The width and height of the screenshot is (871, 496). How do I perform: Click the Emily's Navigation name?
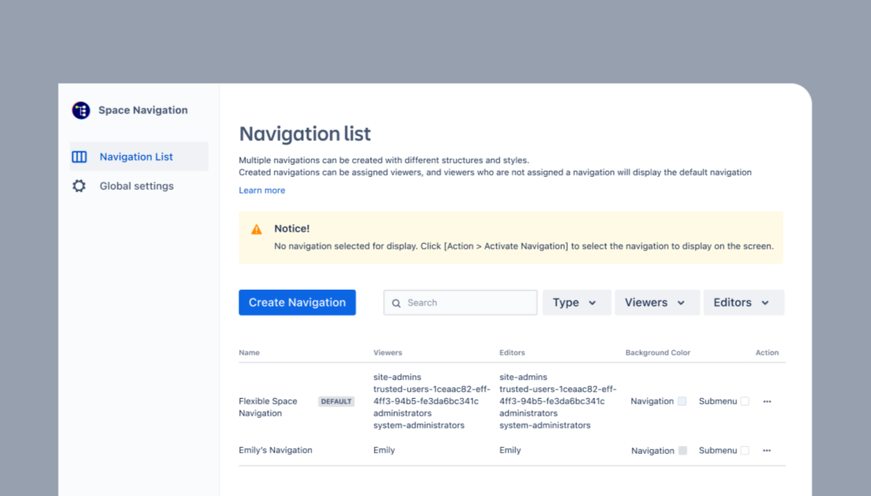[276, 450]
